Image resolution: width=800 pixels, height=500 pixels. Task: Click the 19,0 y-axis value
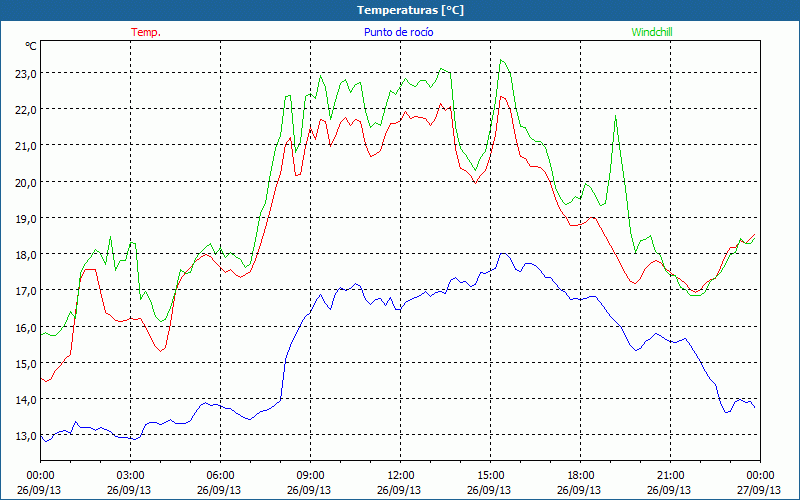pos(26,218)
